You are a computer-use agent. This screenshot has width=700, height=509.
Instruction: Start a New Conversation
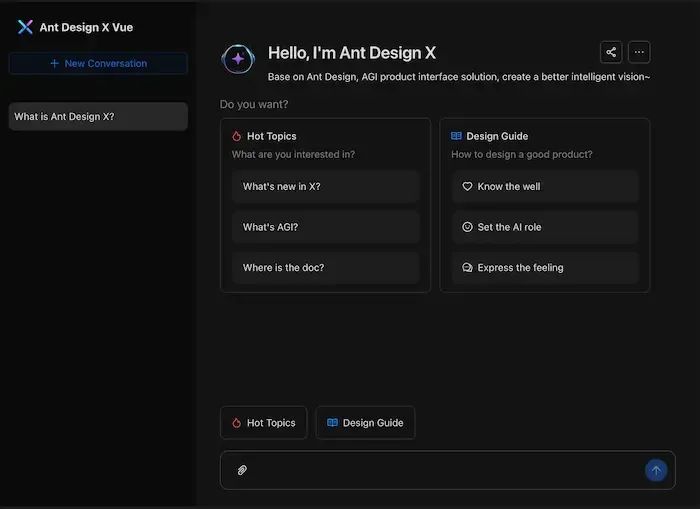pos(98,63)
